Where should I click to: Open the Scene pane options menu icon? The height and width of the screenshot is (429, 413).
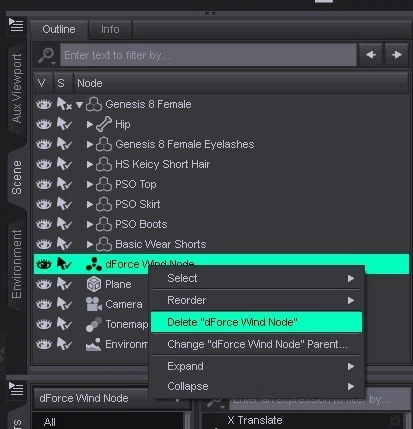click(16, 25)
